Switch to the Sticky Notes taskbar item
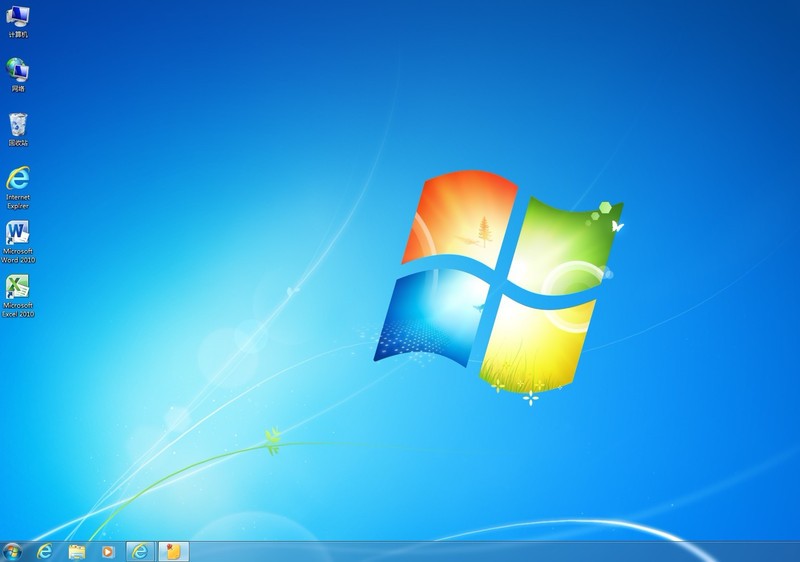The image size is (800, 562). click(x=173, y=551)
